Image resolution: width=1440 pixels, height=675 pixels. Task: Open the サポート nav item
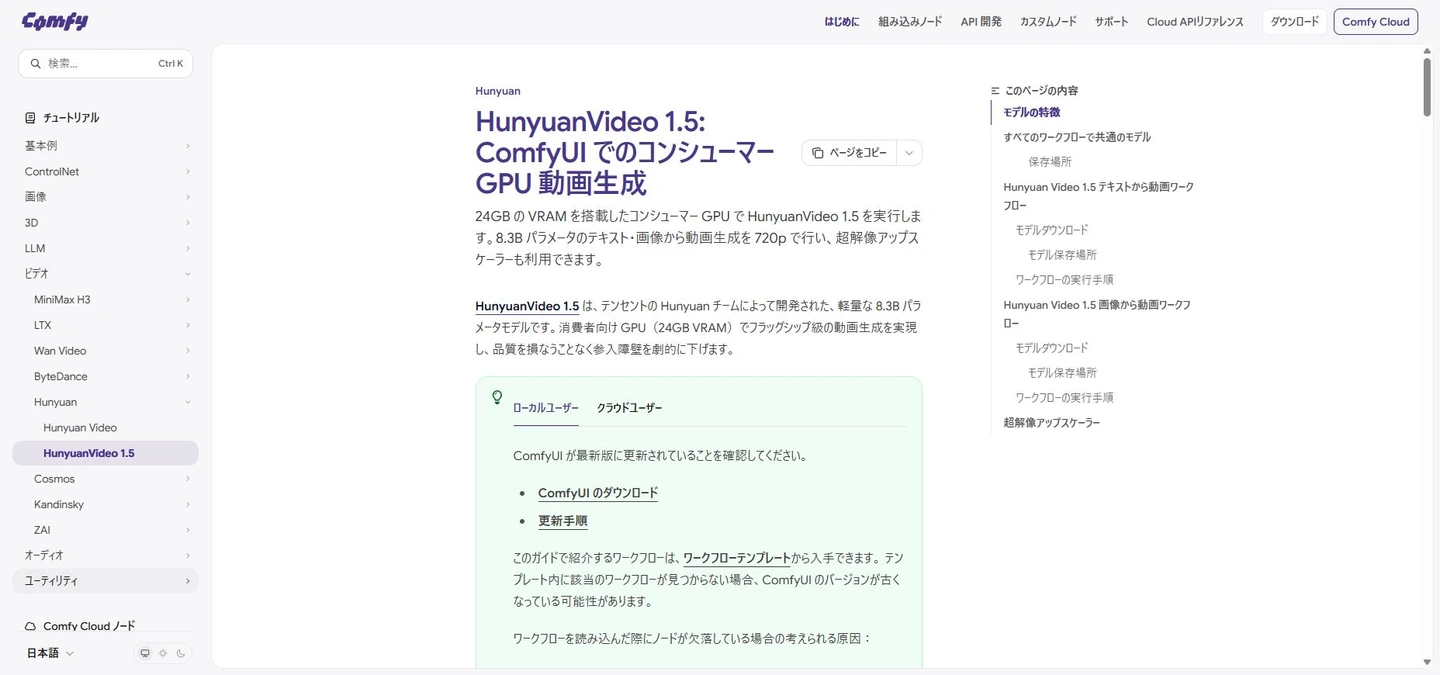(1111, 22)
